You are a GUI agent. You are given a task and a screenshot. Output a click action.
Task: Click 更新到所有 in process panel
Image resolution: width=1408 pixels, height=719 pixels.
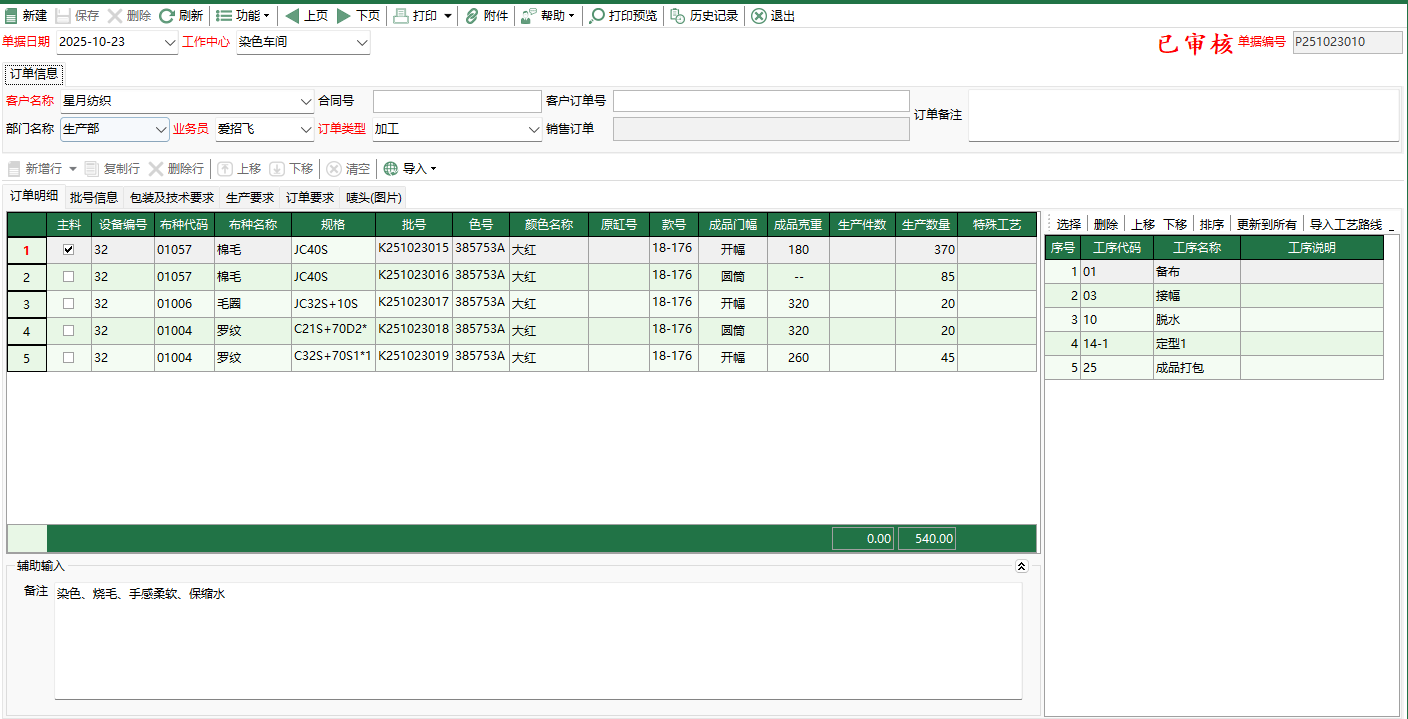click(x=1266, y=224)
